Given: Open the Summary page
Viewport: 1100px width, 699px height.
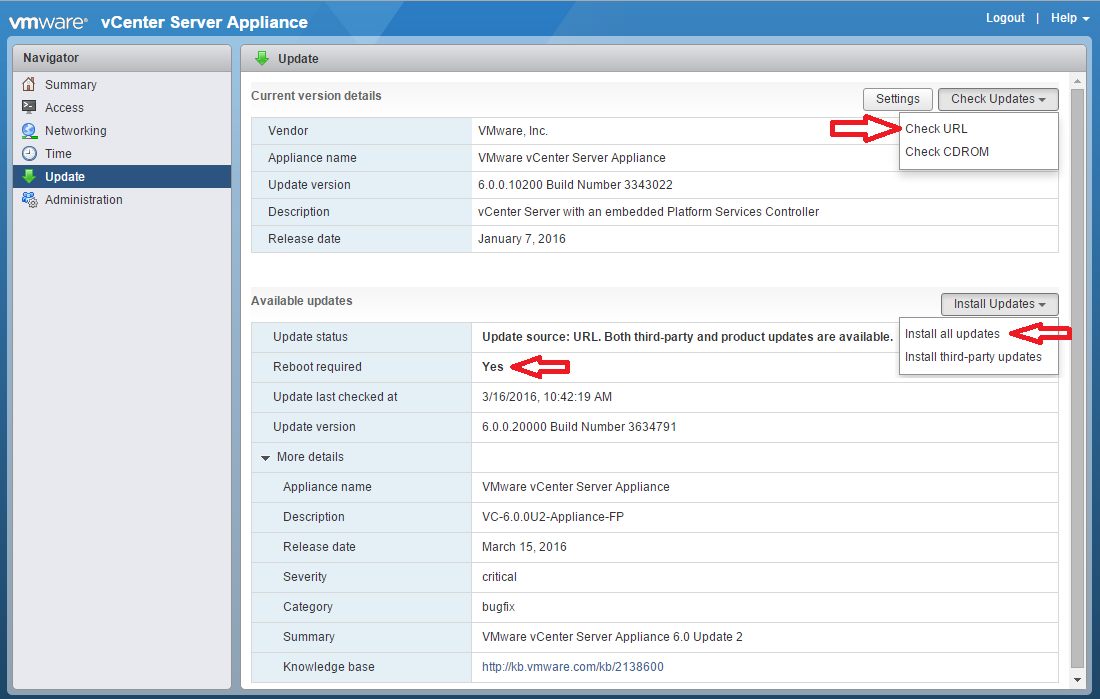Looking at the screenshot, I should coord(71,84).
